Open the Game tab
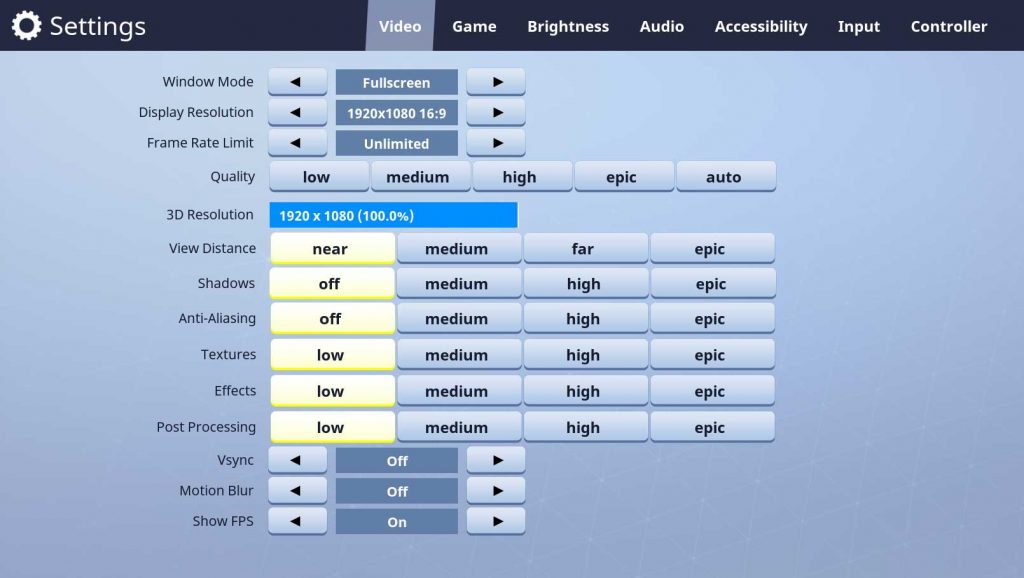1024x578 pixels. coord(474,26)
